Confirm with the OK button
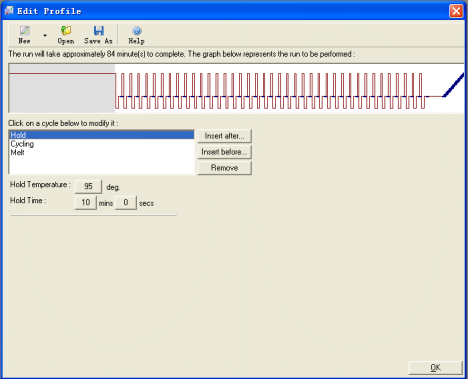The height and width of the screenshot is (379, 469). coord(435,367)
